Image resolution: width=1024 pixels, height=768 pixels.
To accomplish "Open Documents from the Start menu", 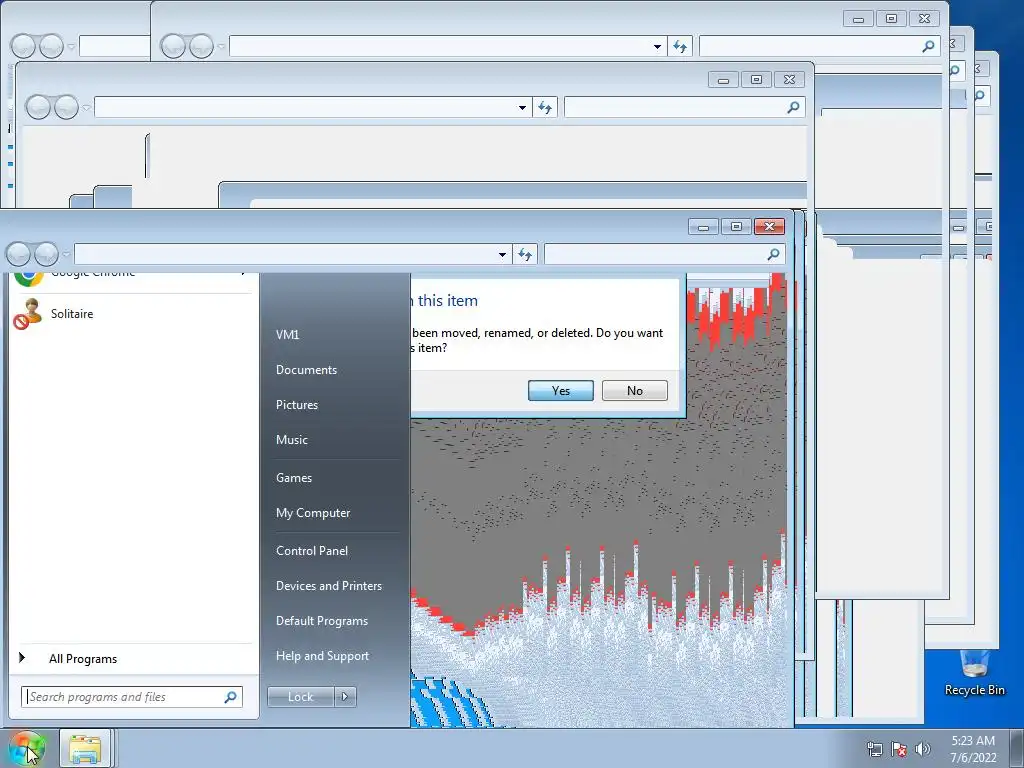I will pos(306,370).
